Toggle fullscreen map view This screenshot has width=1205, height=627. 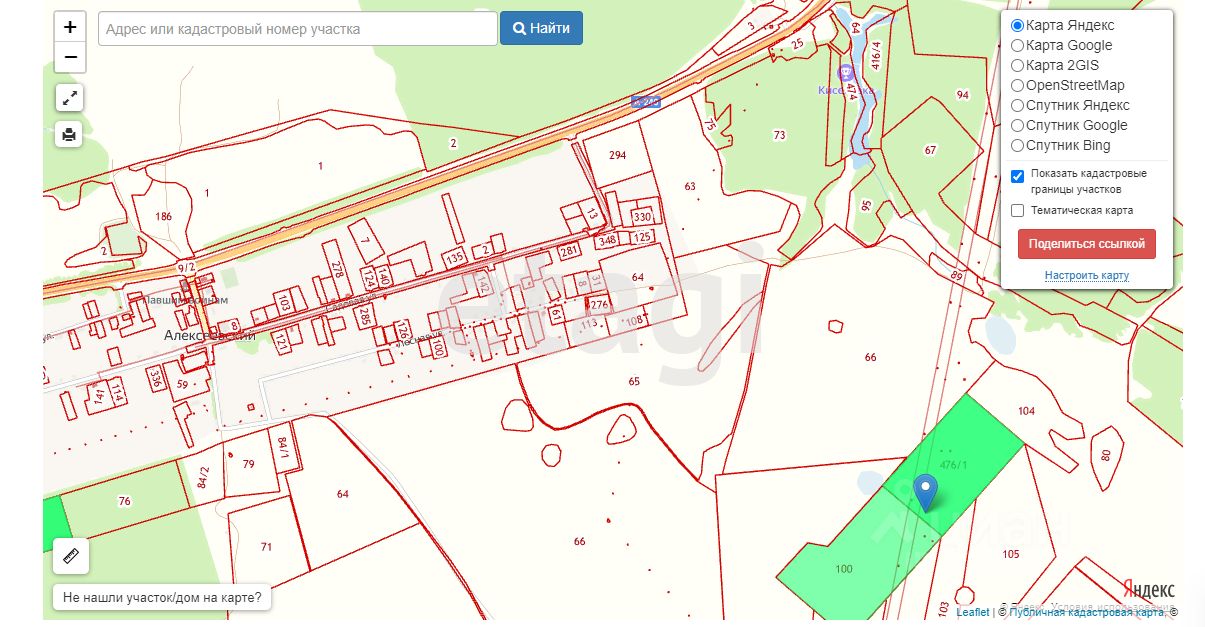point(69,98)
